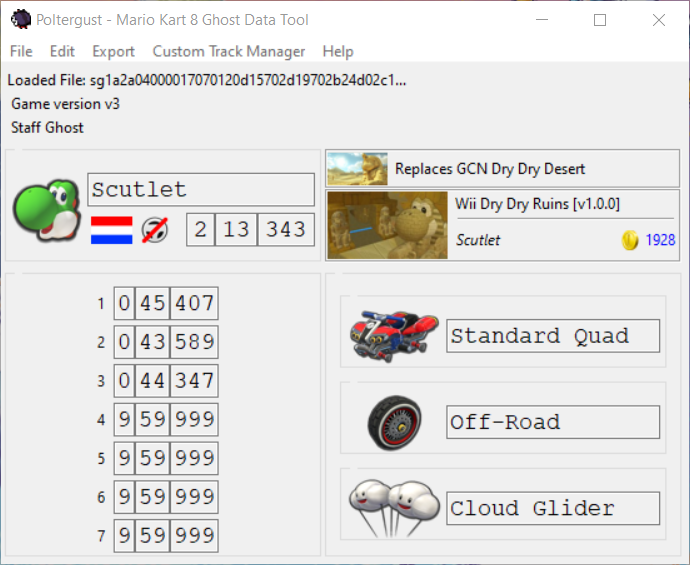The image size is (690, 565).
Task: Click the Netherlands flag icon
Action: pos(112,230)
